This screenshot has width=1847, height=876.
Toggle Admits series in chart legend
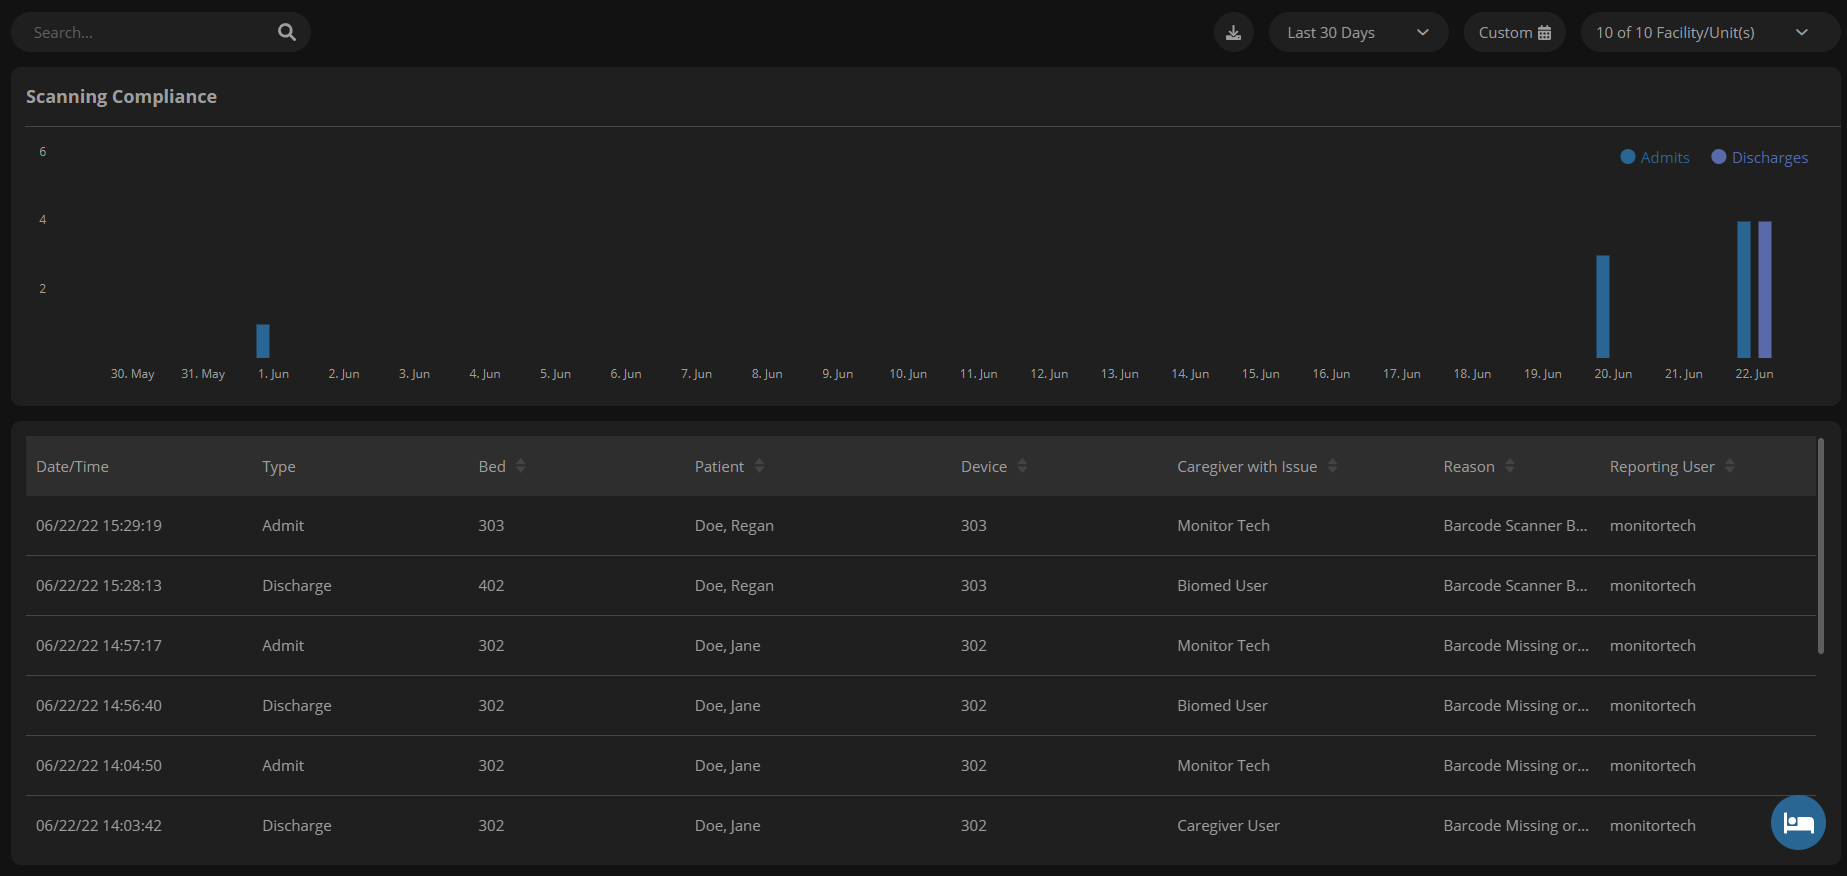1655,158
